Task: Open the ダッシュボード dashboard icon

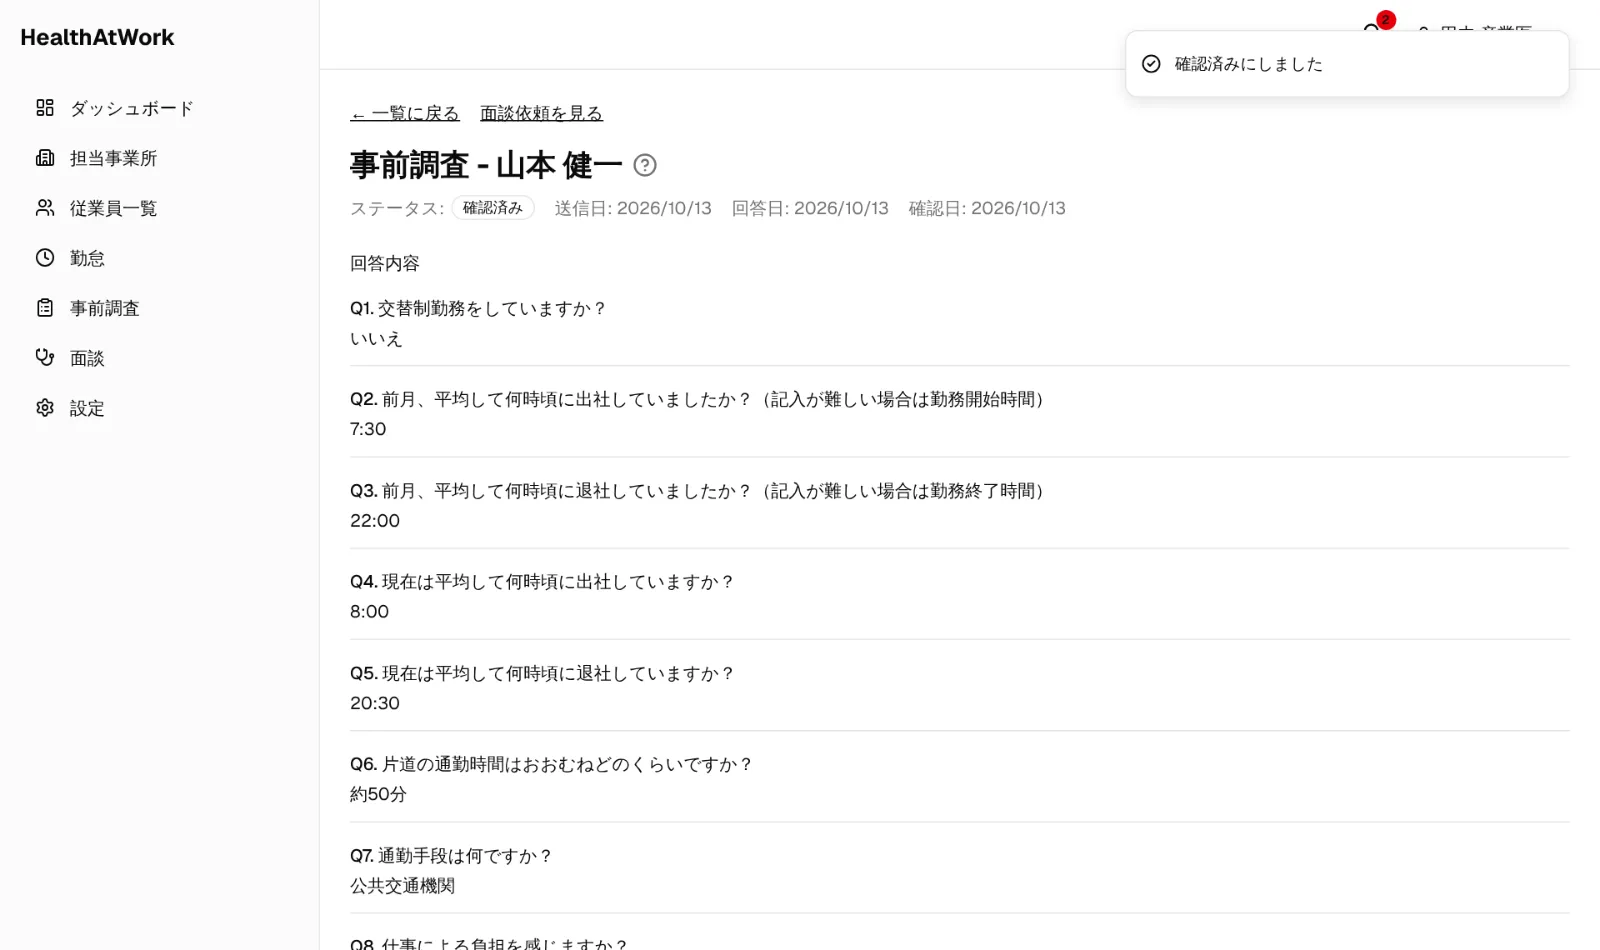Action: [45, 108]
